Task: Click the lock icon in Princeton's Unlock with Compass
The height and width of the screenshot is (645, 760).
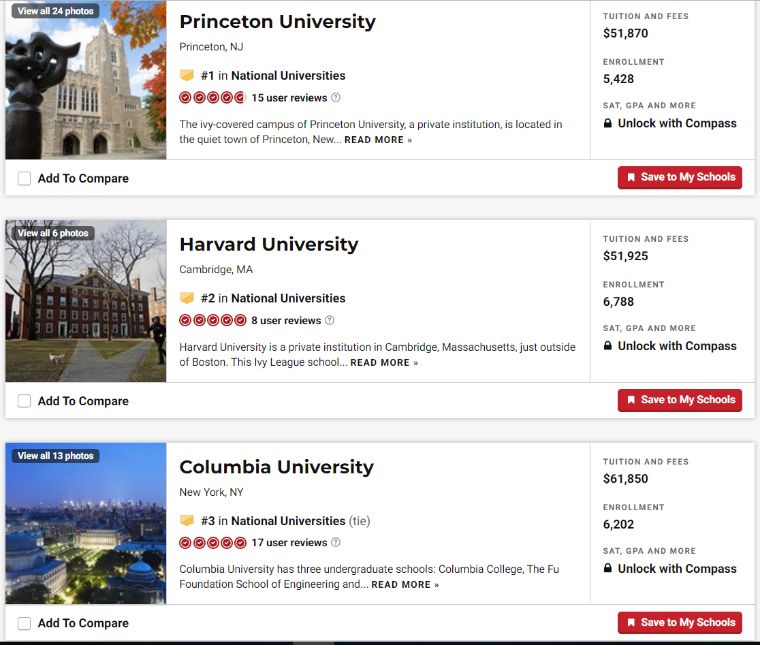Action: (607, 123)
